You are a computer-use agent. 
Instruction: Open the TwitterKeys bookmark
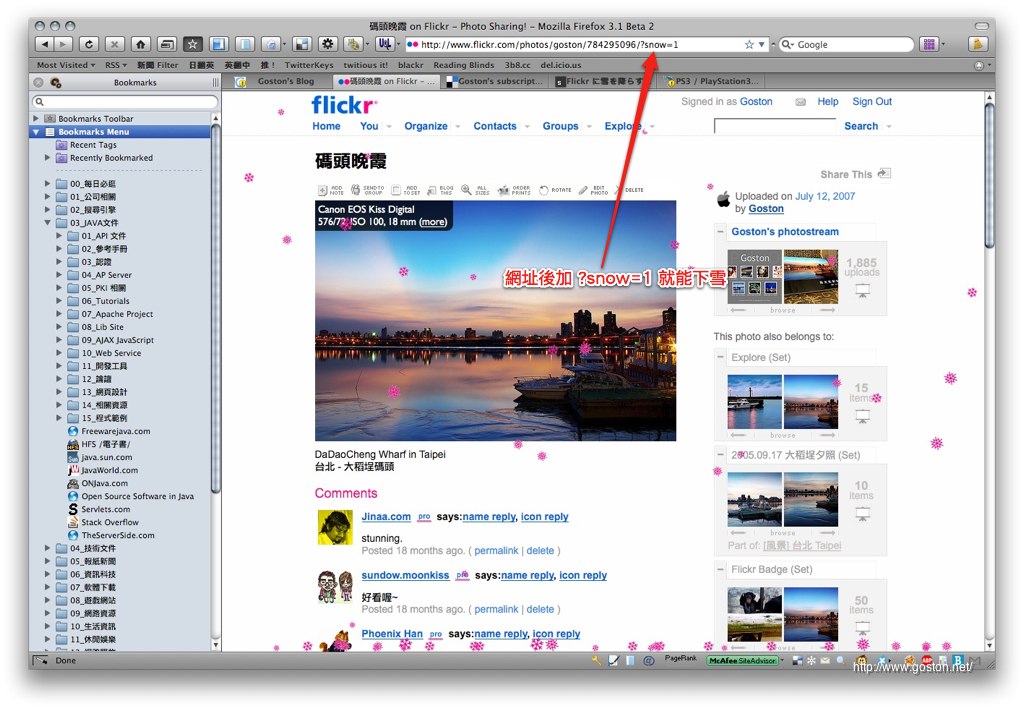(x=308, y=65)
